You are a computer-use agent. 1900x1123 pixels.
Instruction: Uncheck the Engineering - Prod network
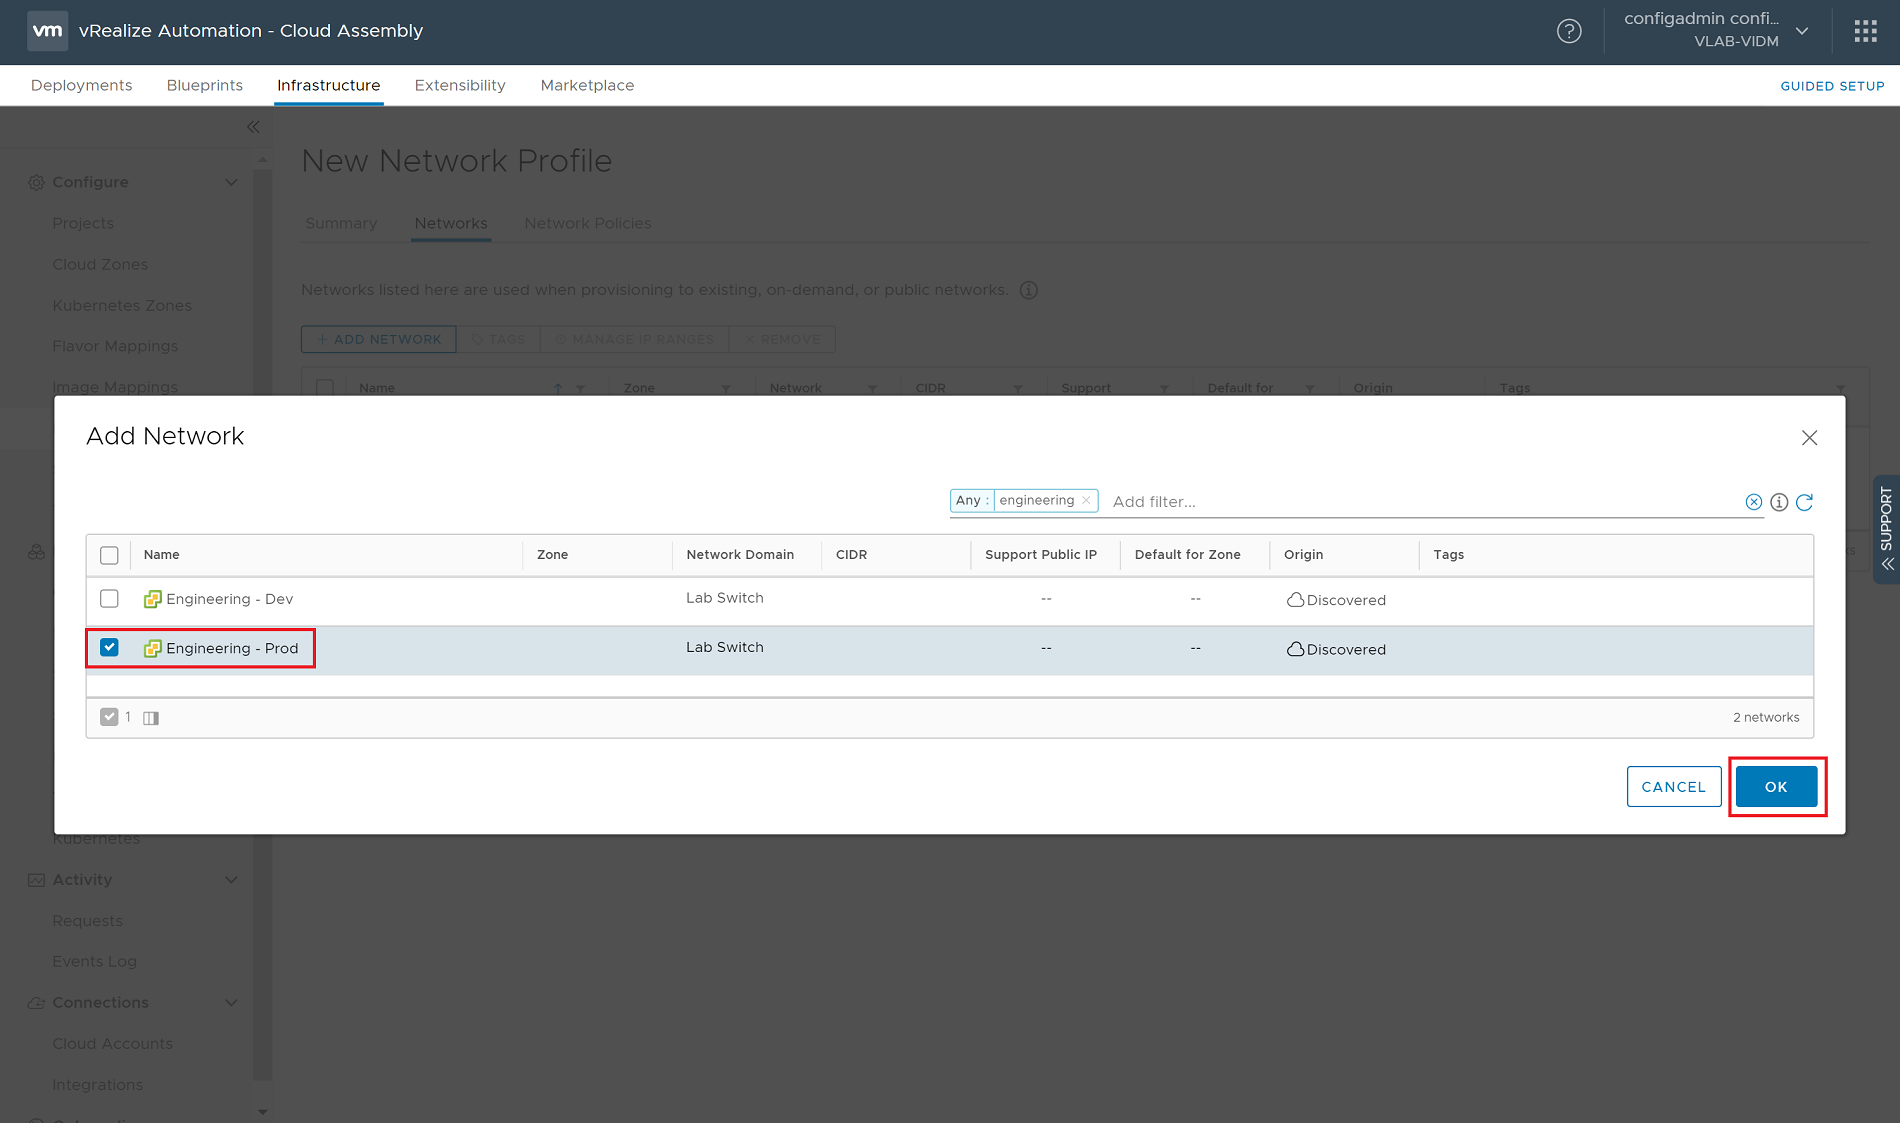[109, 647]
